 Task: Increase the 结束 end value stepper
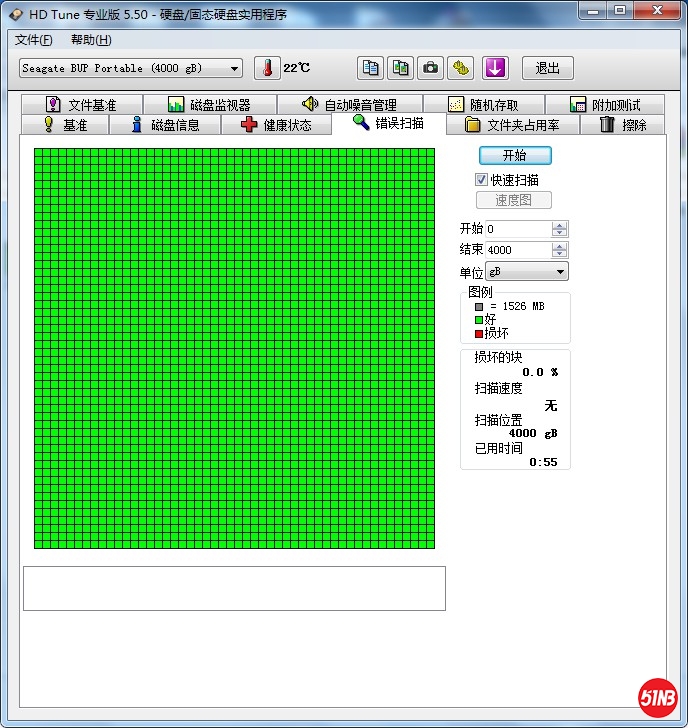point(560,246)
